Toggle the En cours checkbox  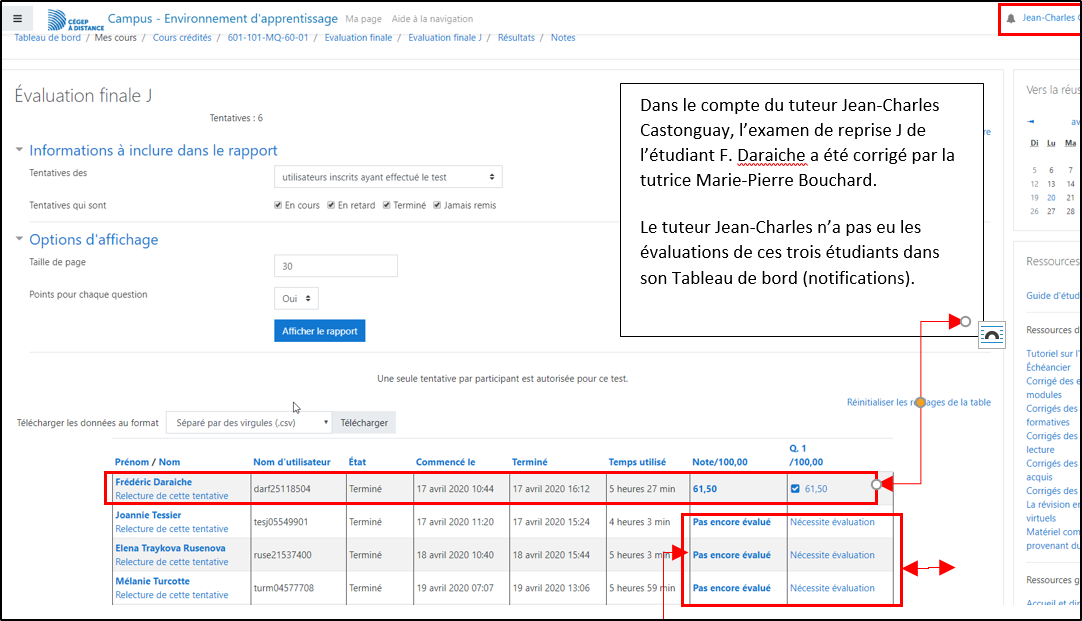point(279,206)
